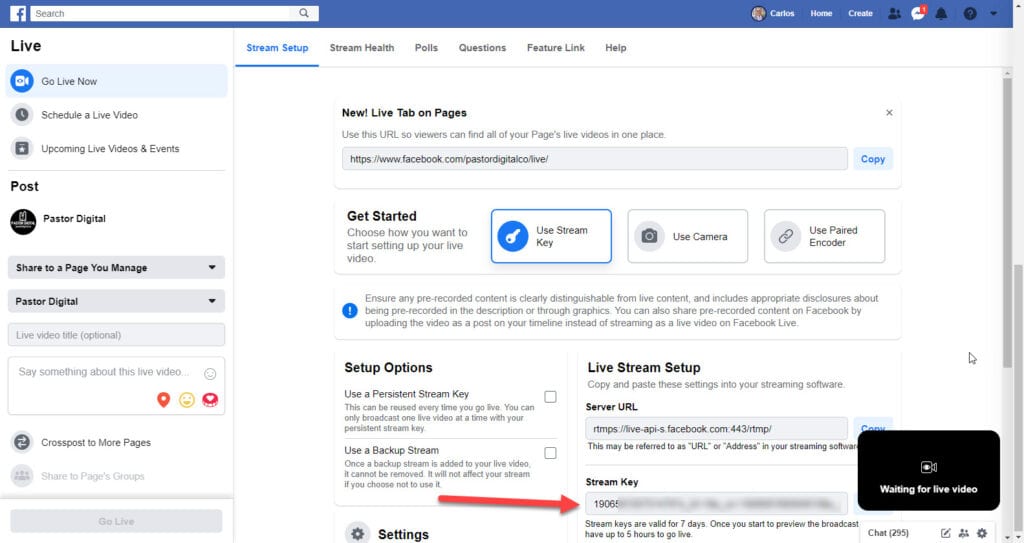This screenshot has width=1024, height=543.
Task: Open the Help tab
Action: coord(615,48)
